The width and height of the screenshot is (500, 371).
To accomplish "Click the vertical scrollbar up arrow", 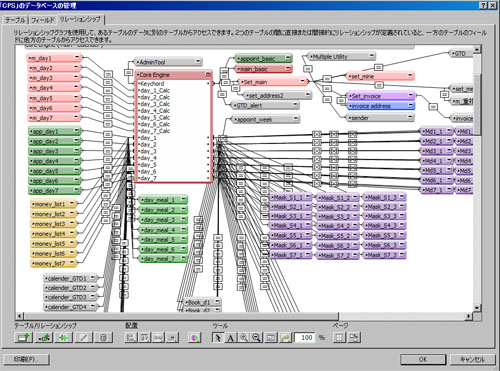I will pyautogui.click(x=477, y=50).
